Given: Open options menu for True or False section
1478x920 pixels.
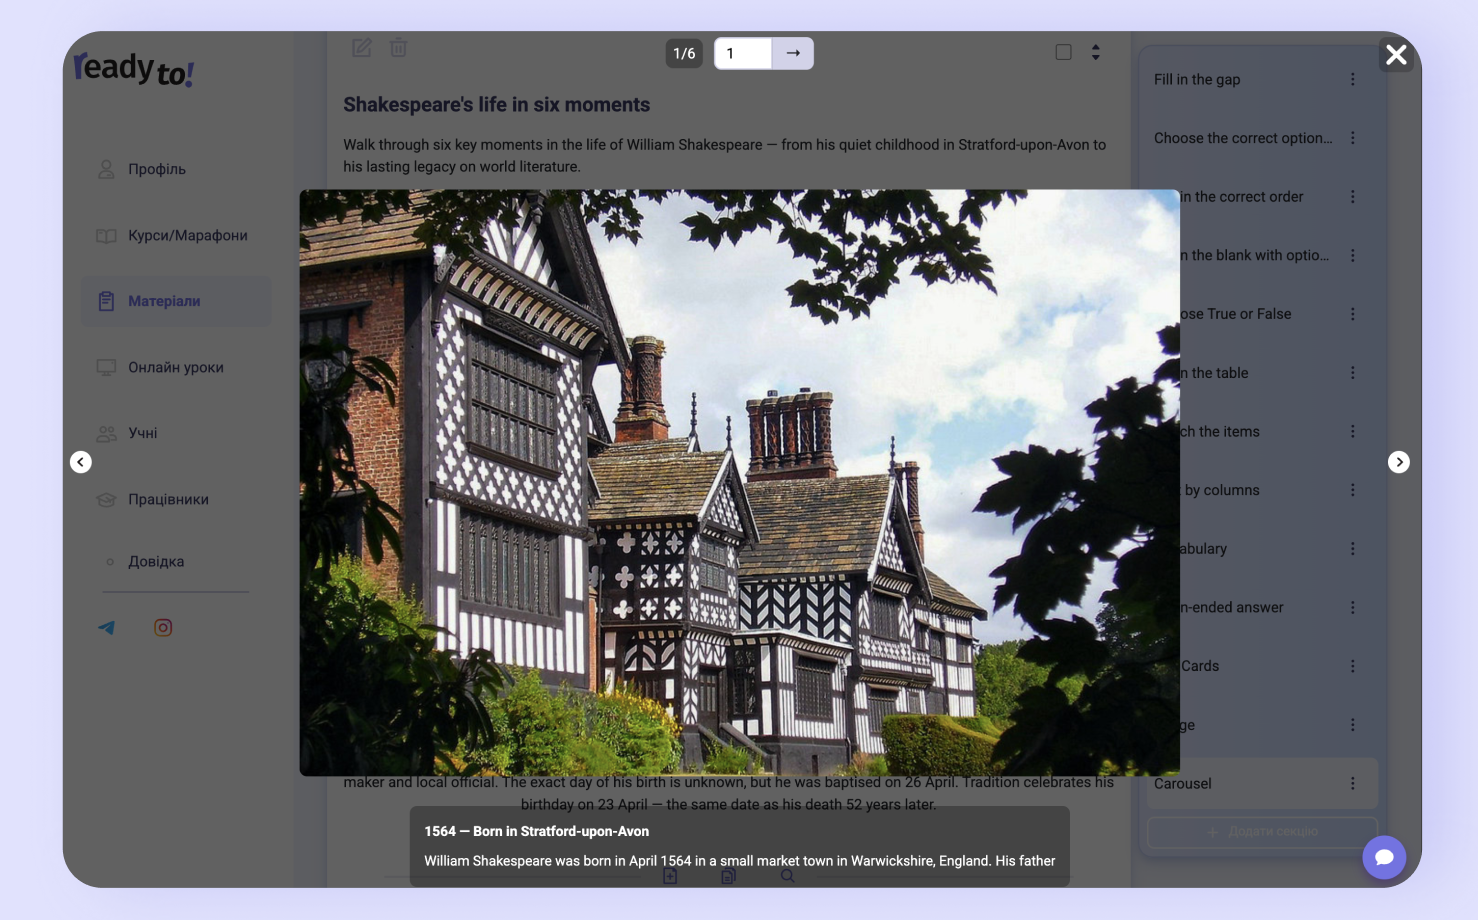Looking at the screenshot, I should [x=1353, y=314].
